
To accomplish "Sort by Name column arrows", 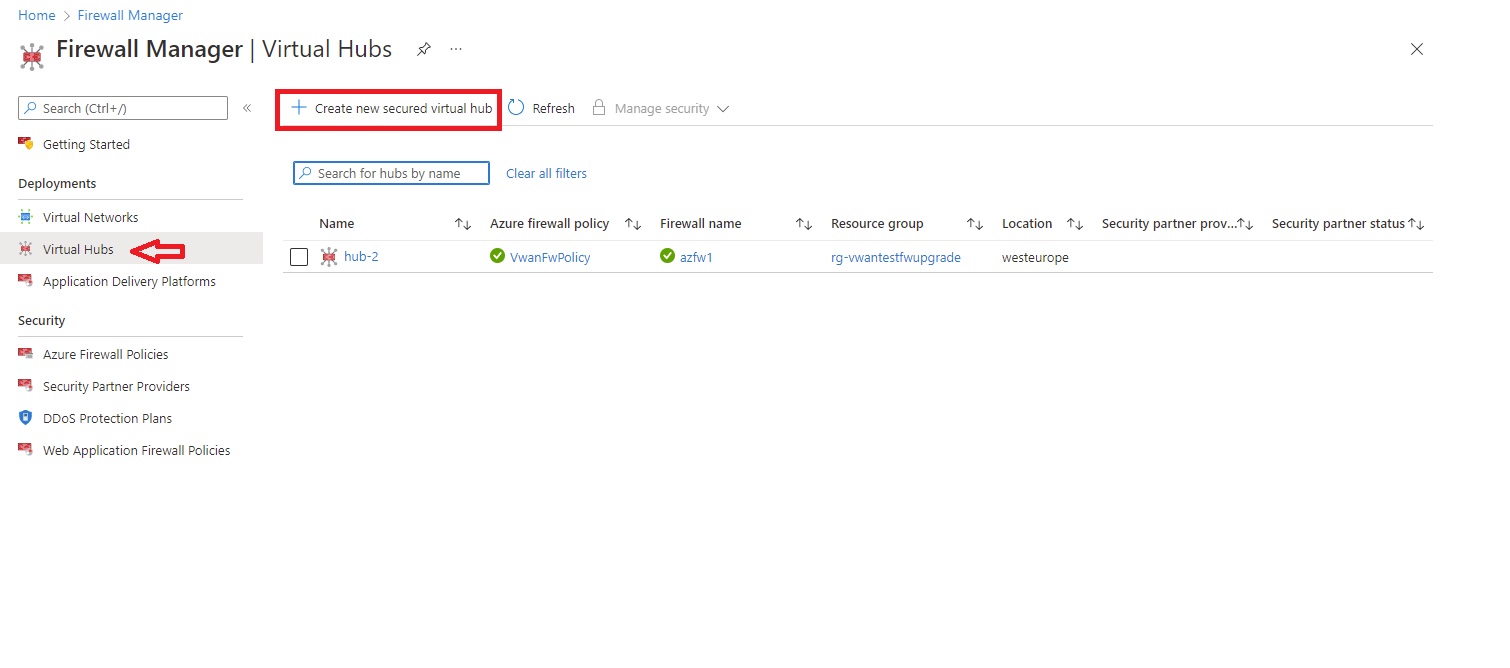I will (463, 224).
